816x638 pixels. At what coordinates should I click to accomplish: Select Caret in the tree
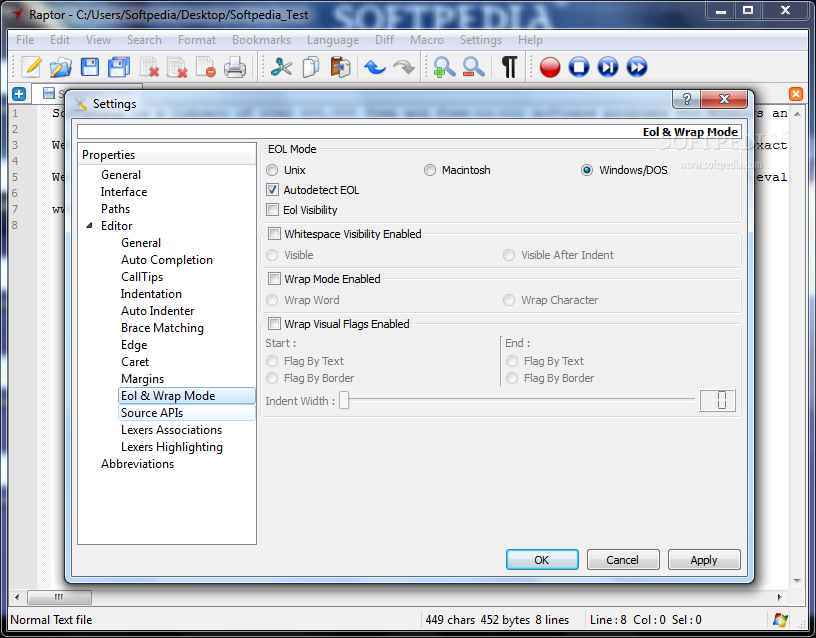tap(135, 362)
